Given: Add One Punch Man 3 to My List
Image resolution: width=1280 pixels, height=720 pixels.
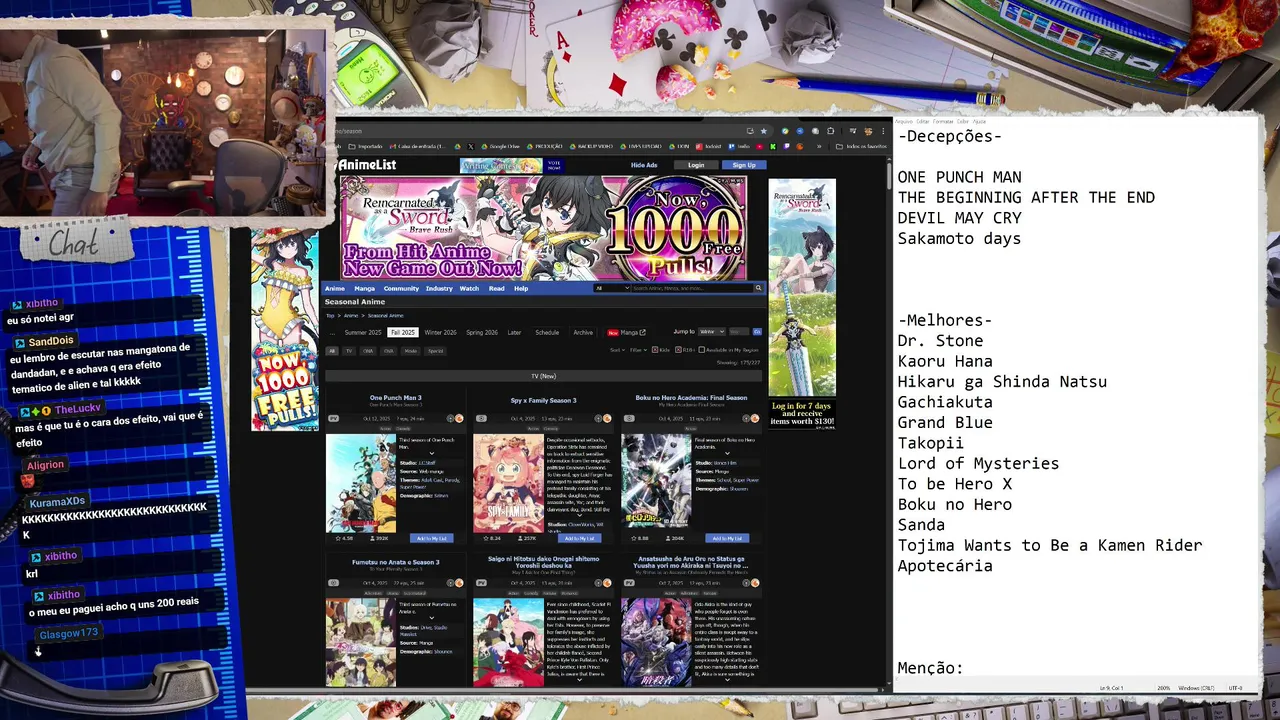Looking at the screenshot, I should coord(432,538).
